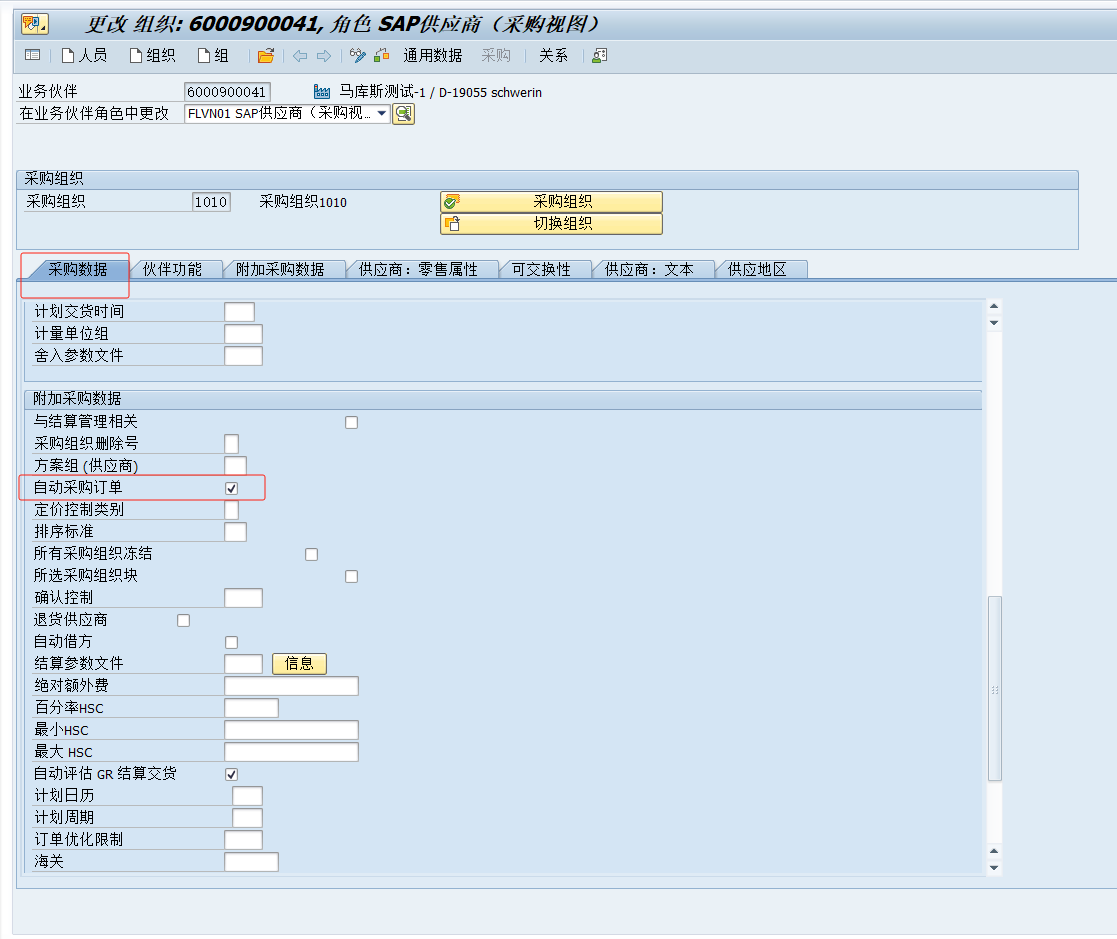Click the 采购组织 1010 field
Image resolution: width=1117 pixels, height=939 pixels.
pos(212,202)
